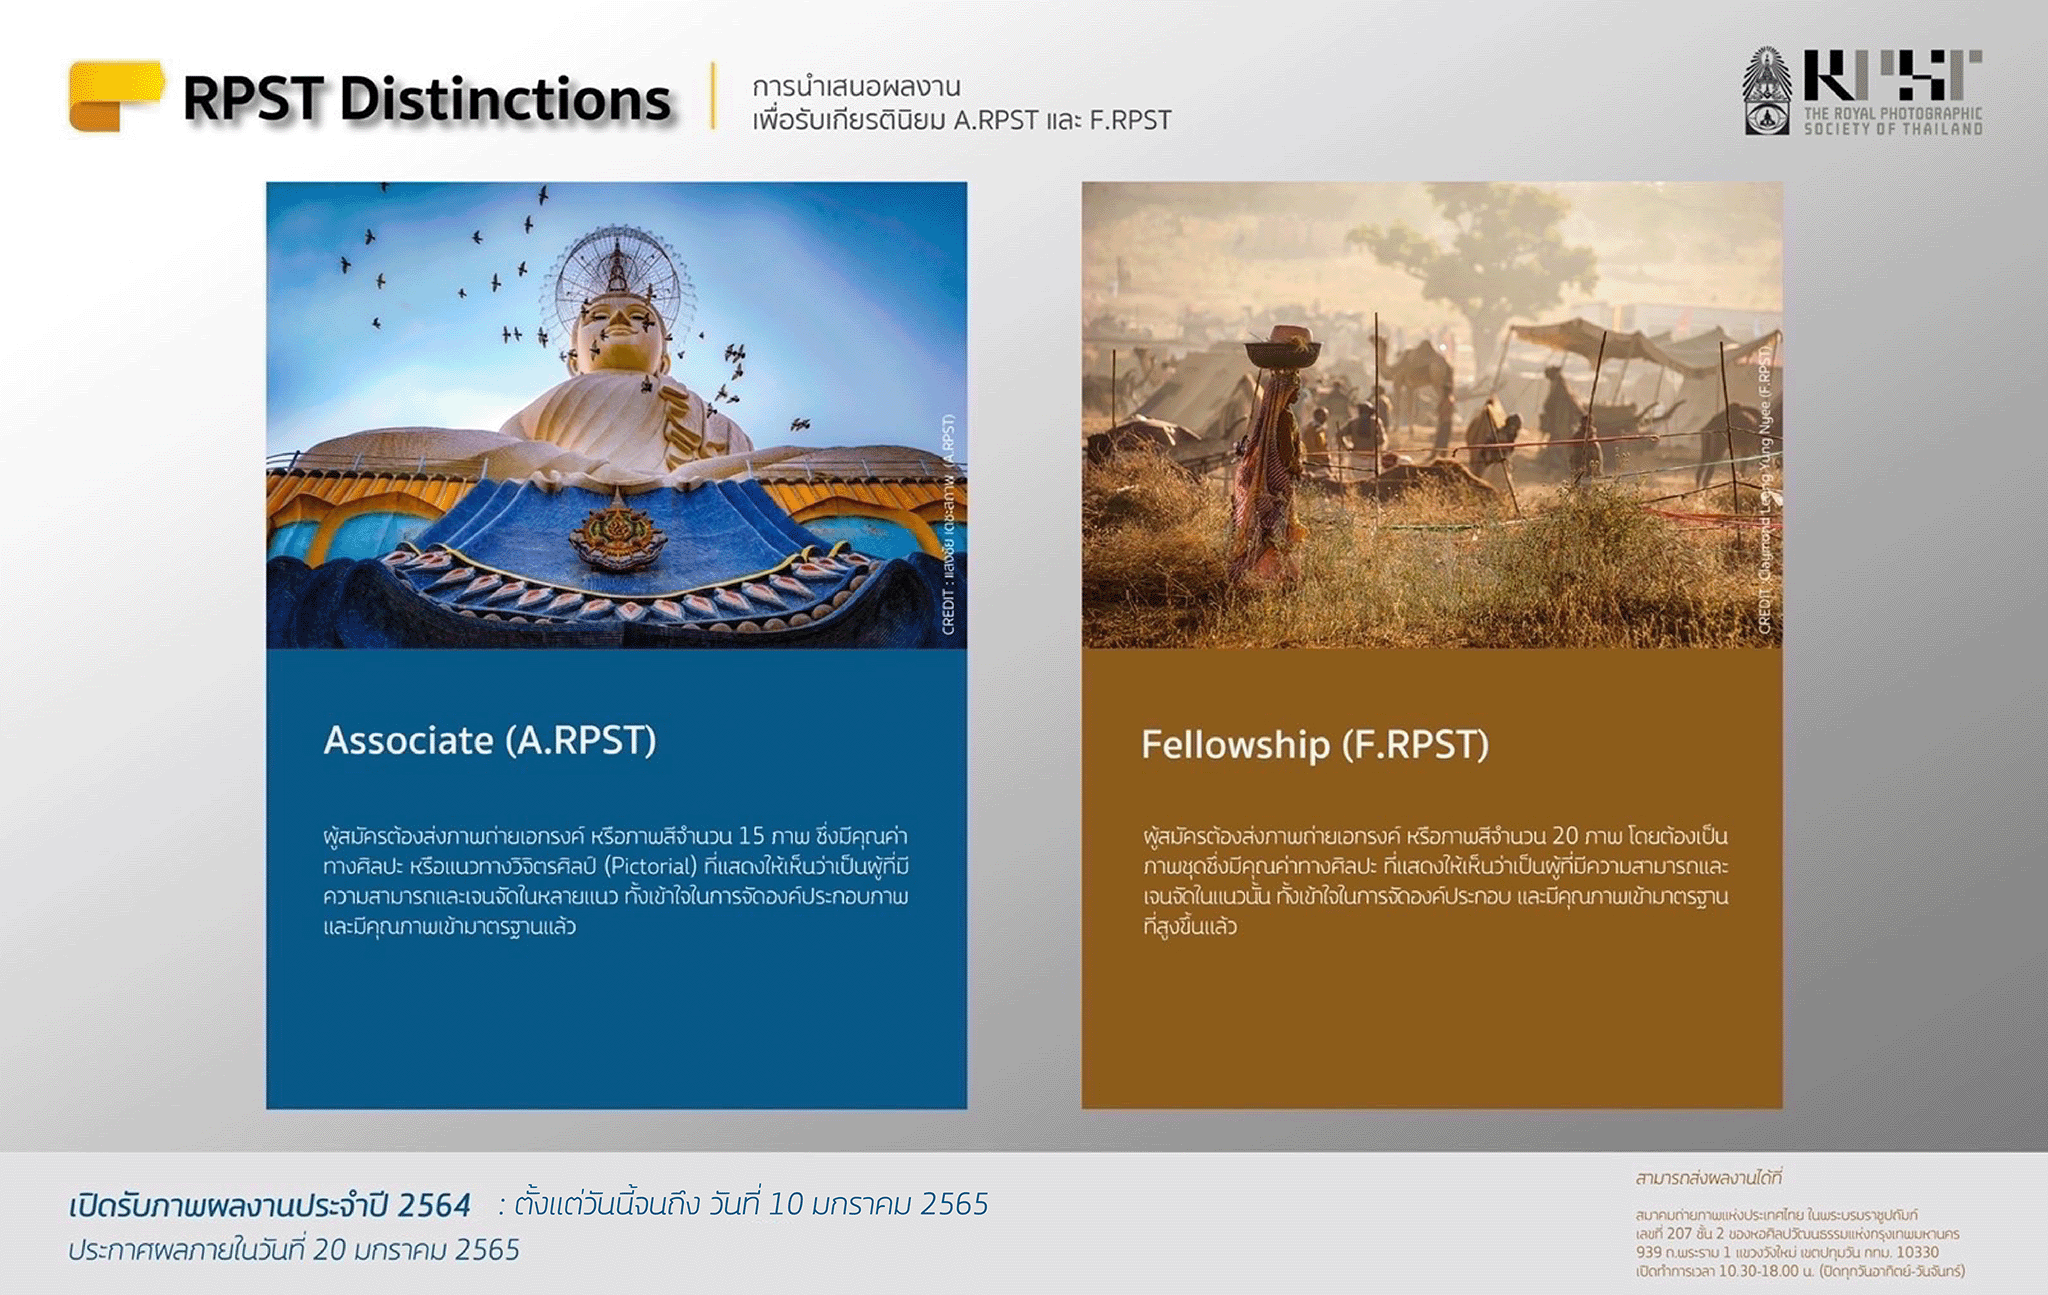Open the Buddha statue photo thumbnail

[x=616, y=415]
